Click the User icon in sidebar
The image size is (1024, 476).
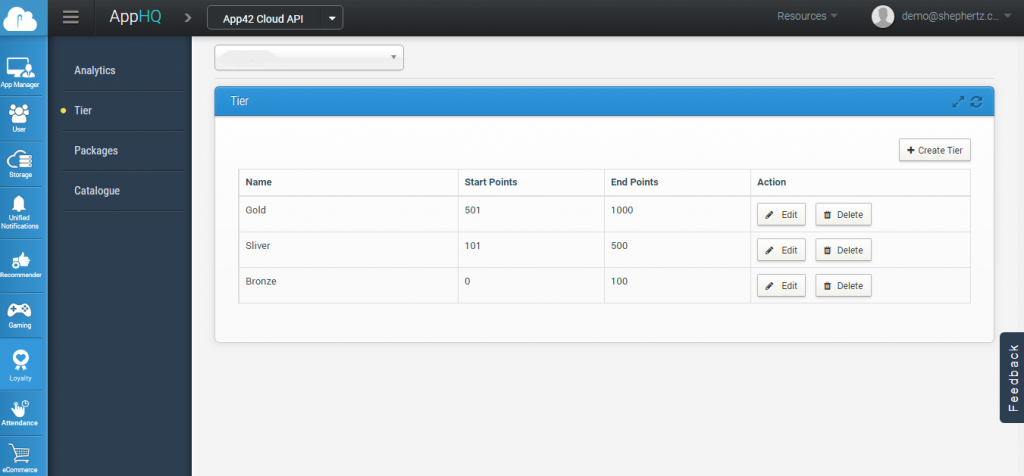point(19,116)
